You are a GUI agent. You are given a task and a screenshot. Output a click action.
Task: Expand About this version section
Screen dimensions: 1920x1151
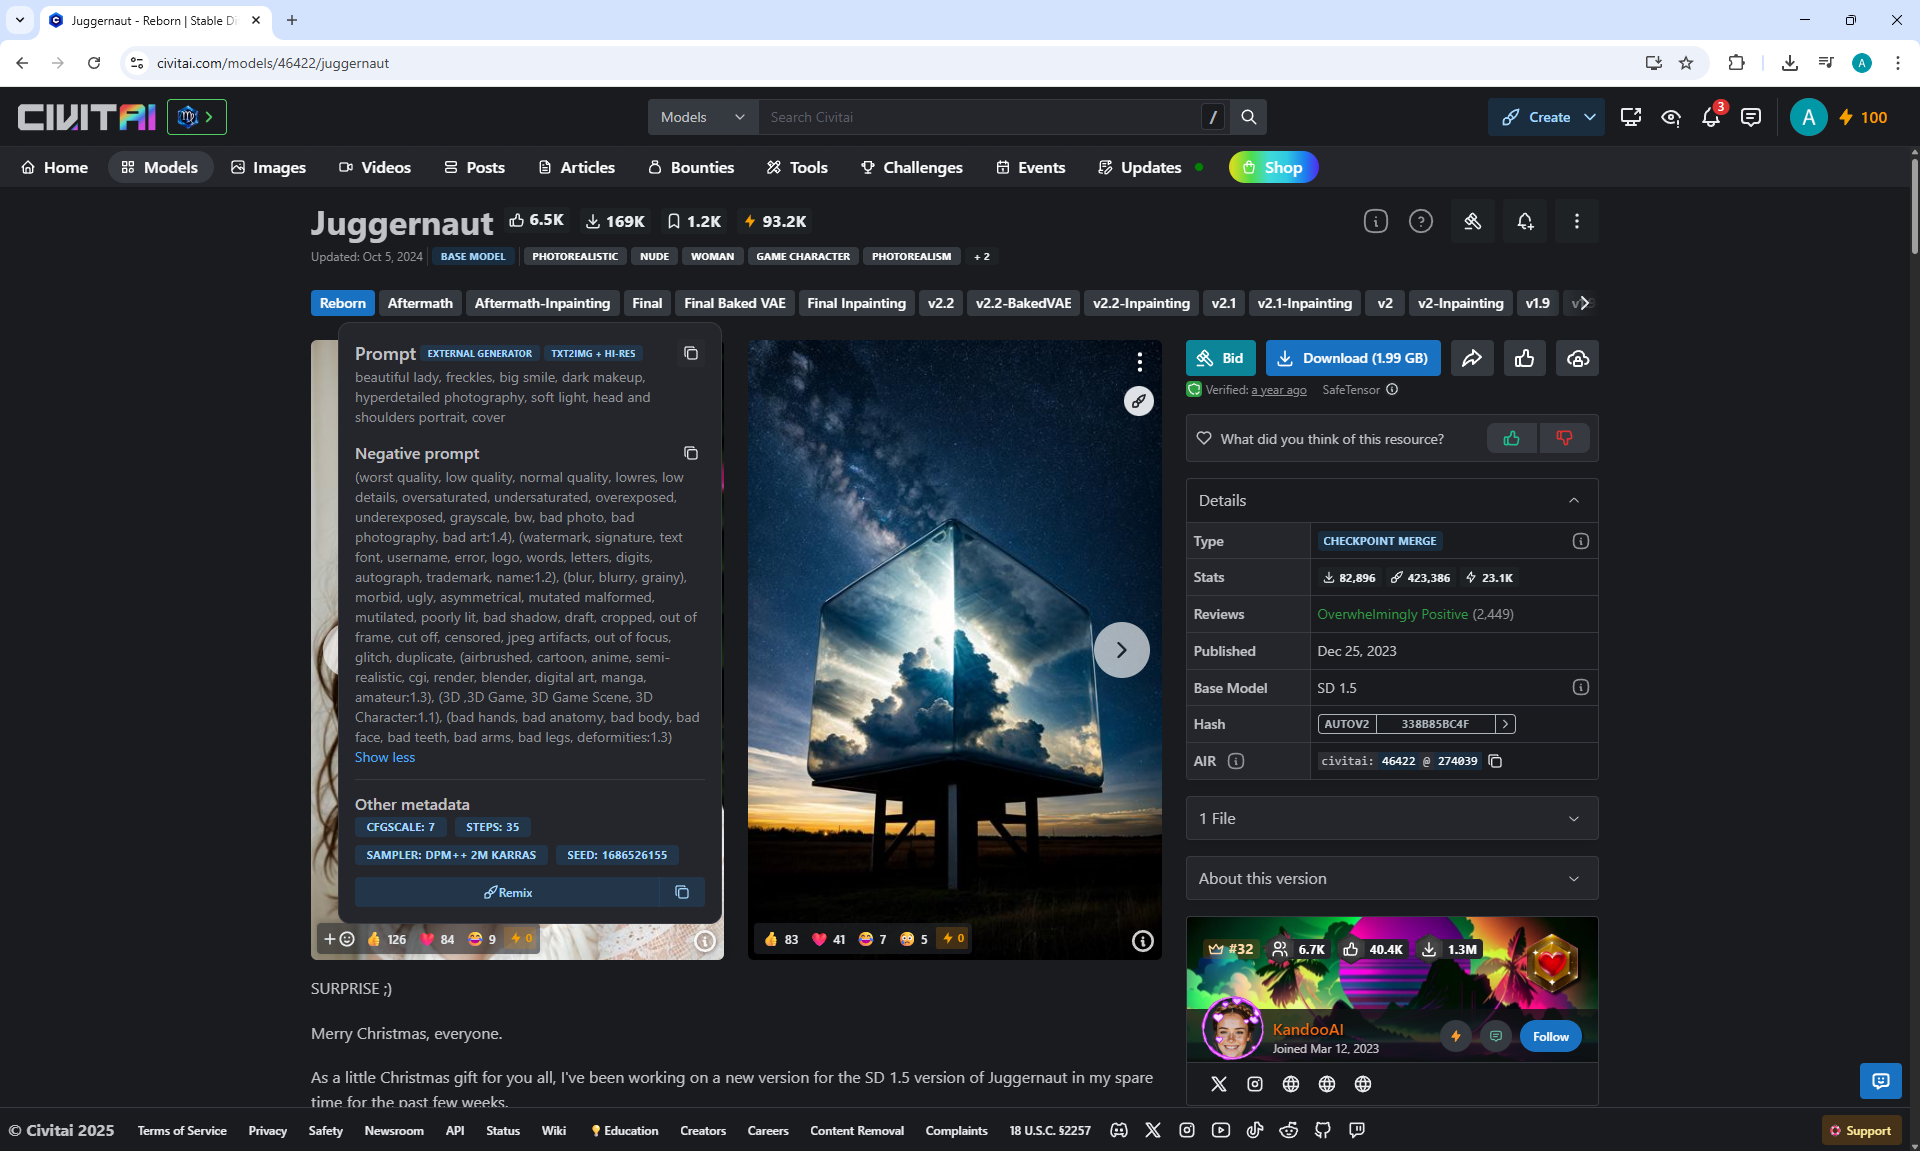[x=1391, y=878]
